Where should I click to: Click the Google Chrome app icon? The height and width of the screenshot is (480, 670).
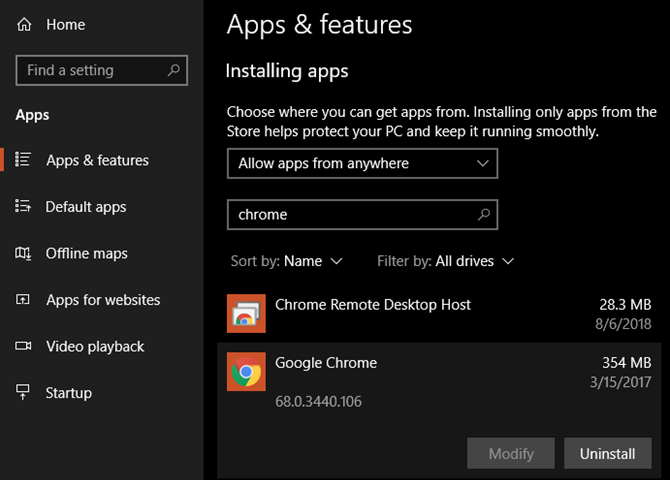point(246,372)
